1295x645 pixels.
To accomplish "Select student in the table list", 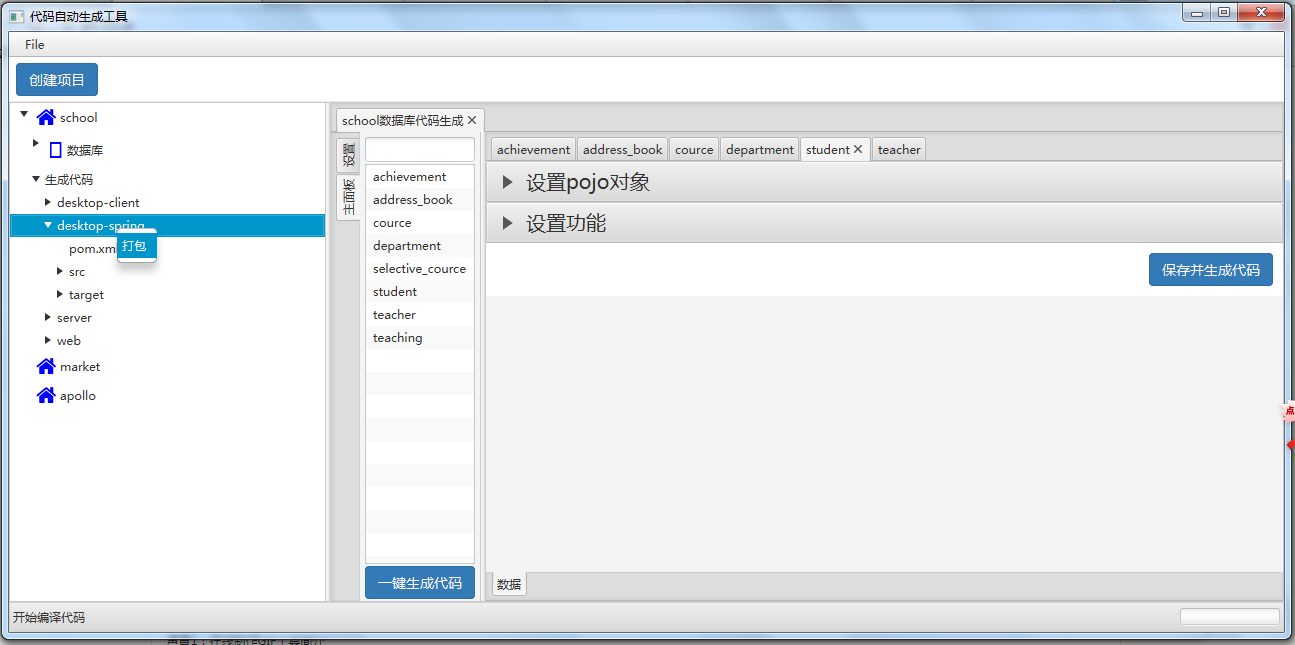I will click(420, 291).
